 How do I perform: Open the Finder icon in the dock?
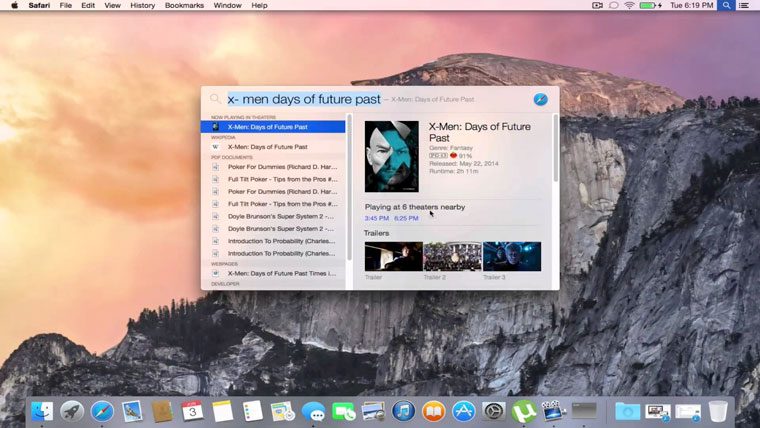(42, 410)
